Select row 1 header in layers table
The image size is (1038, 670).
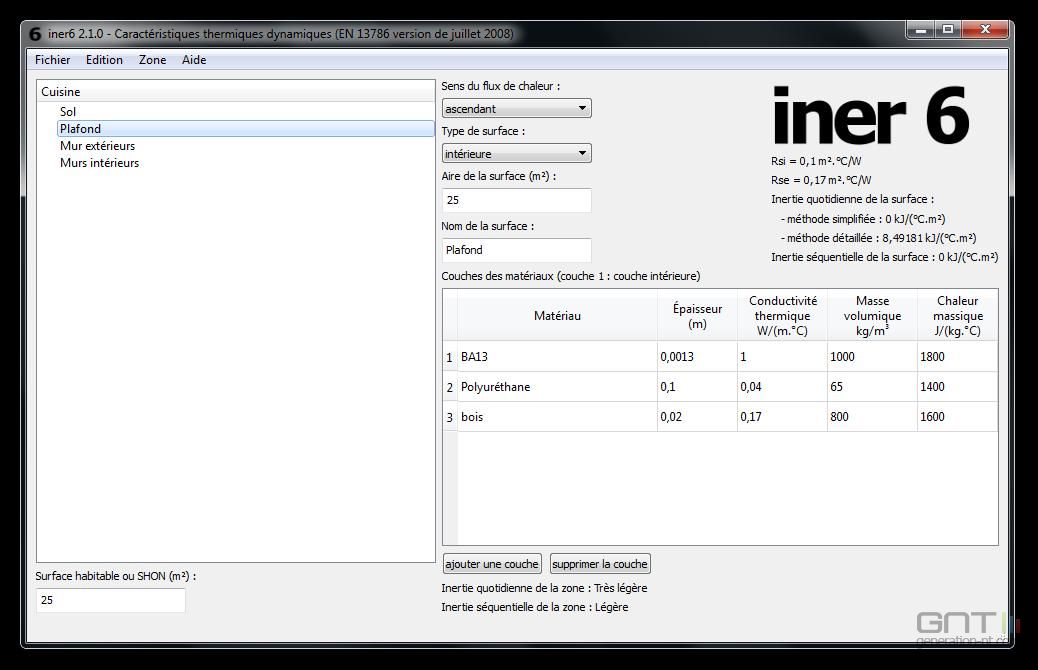[x=449, y=357]
